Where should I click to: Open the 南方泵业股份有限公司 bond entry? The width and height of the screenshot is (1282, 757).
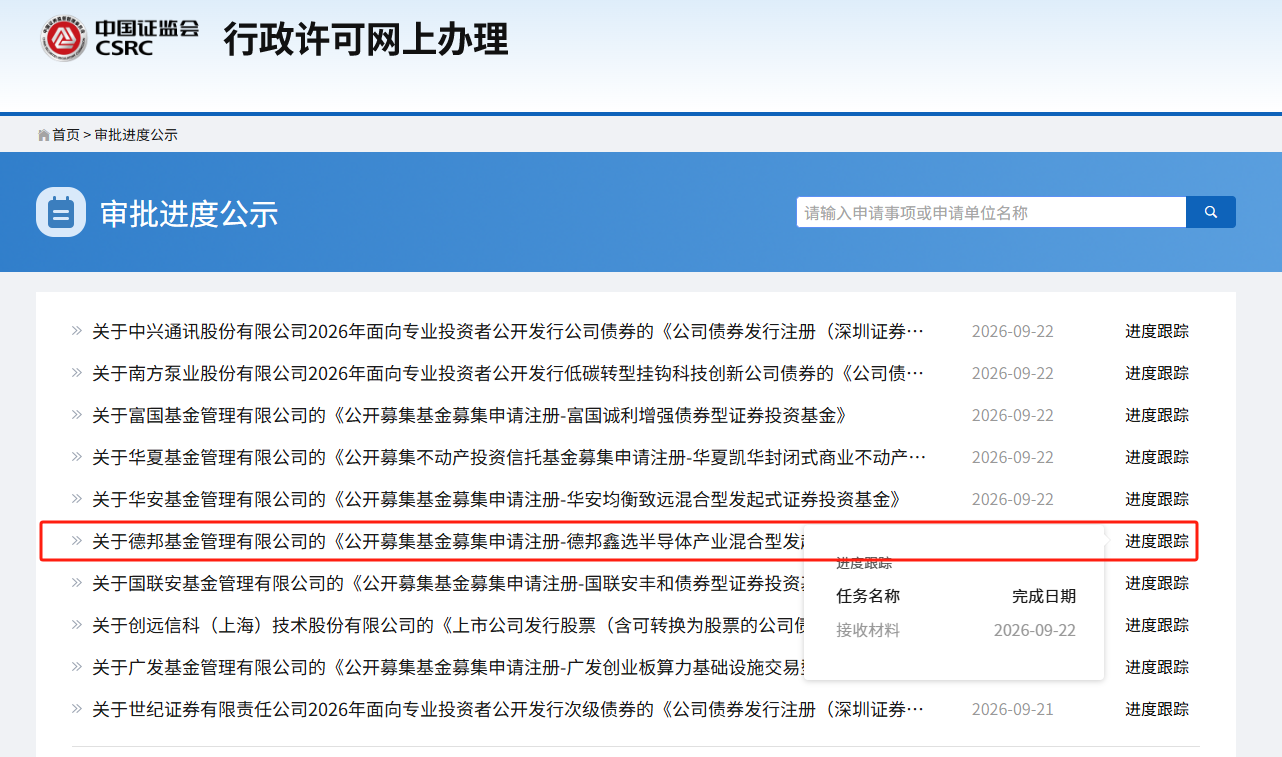click(508, 373)
